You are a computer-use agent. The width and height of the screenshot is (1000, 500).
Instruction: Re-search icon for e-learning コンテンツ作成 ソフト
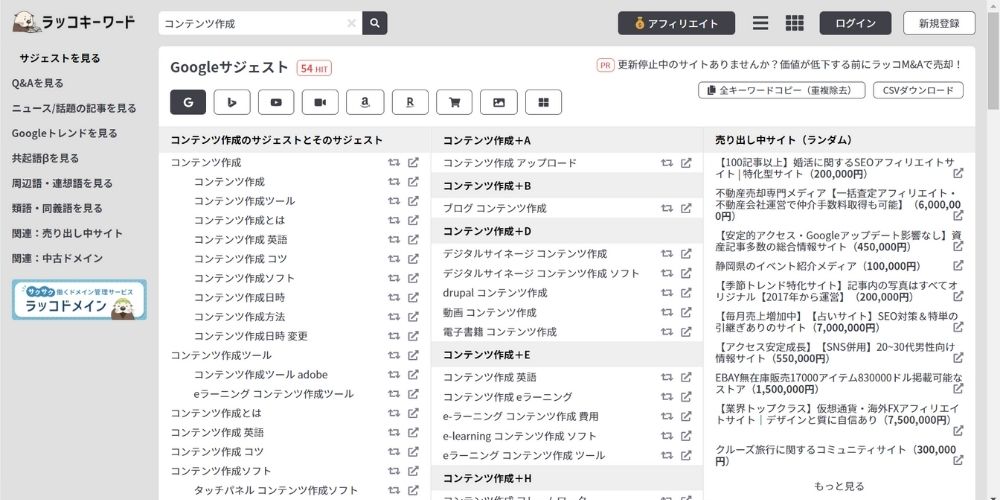667,436
